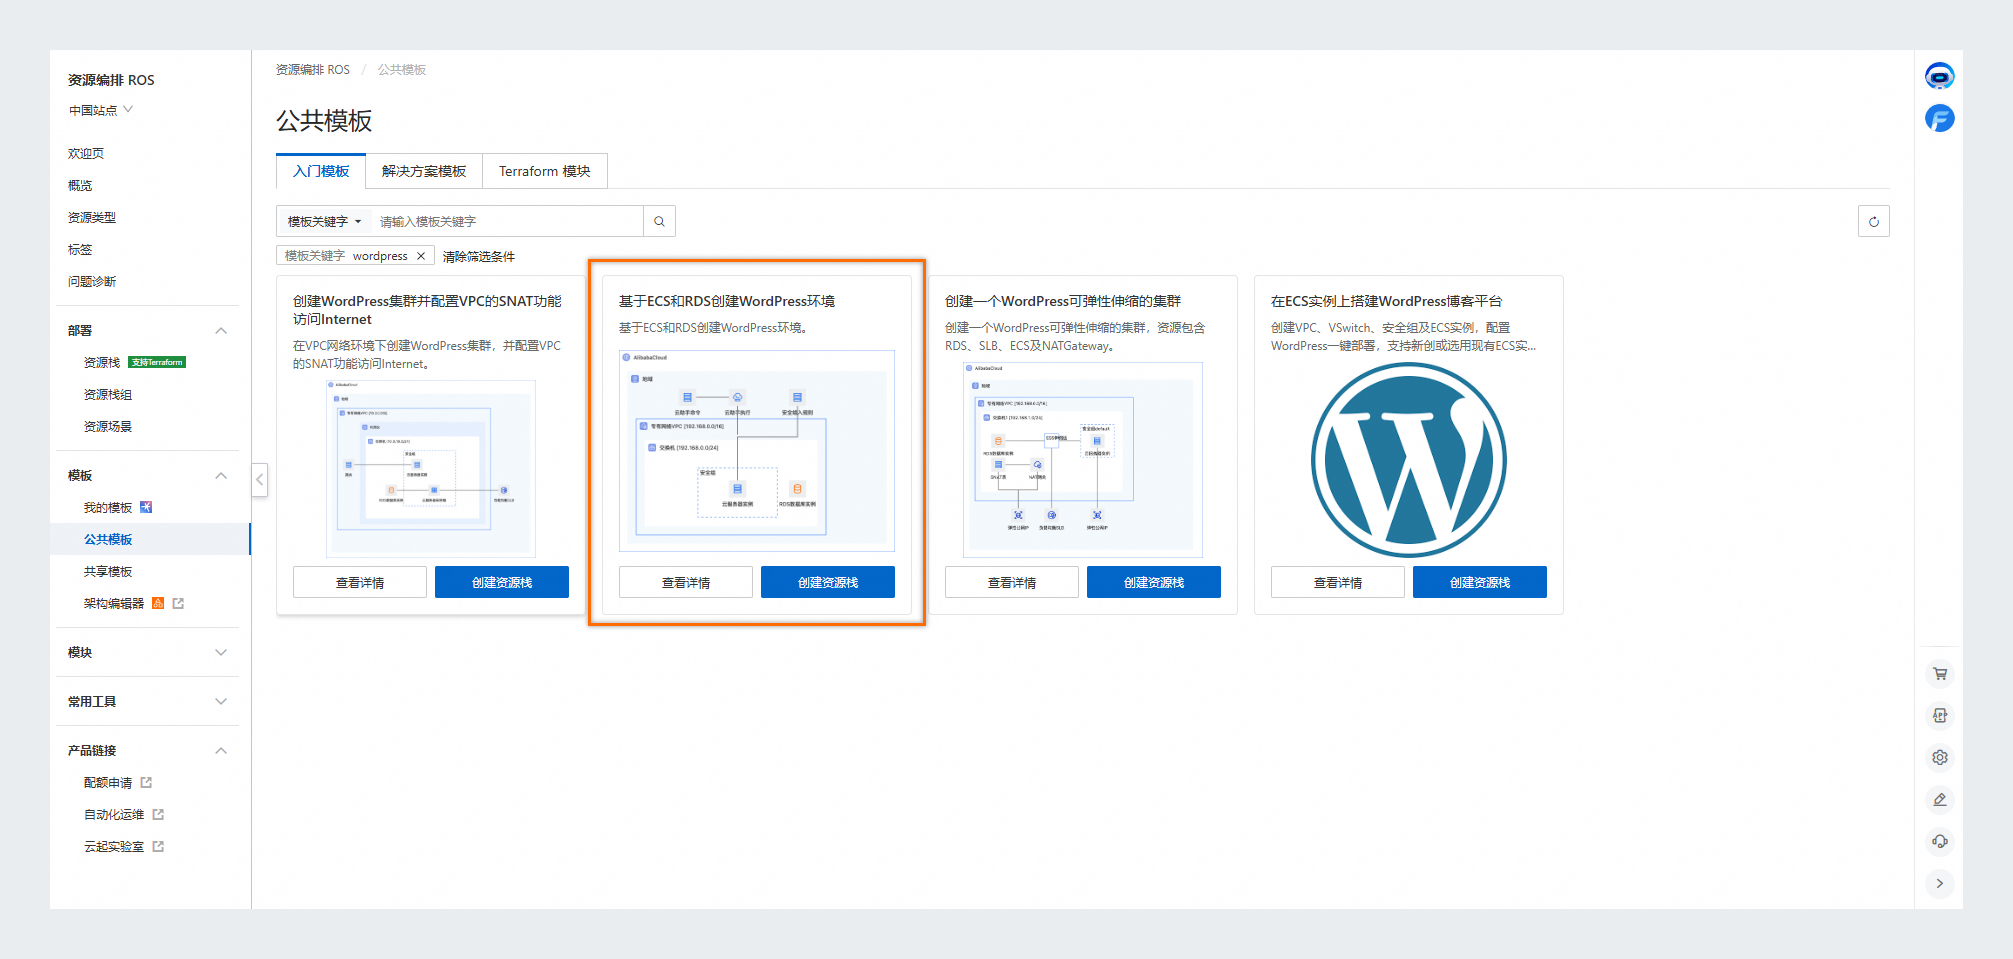The width and height of the screenshot is (2013, 959).
Task: Open the blue F icon shortcut
Action: (1939, 118)
